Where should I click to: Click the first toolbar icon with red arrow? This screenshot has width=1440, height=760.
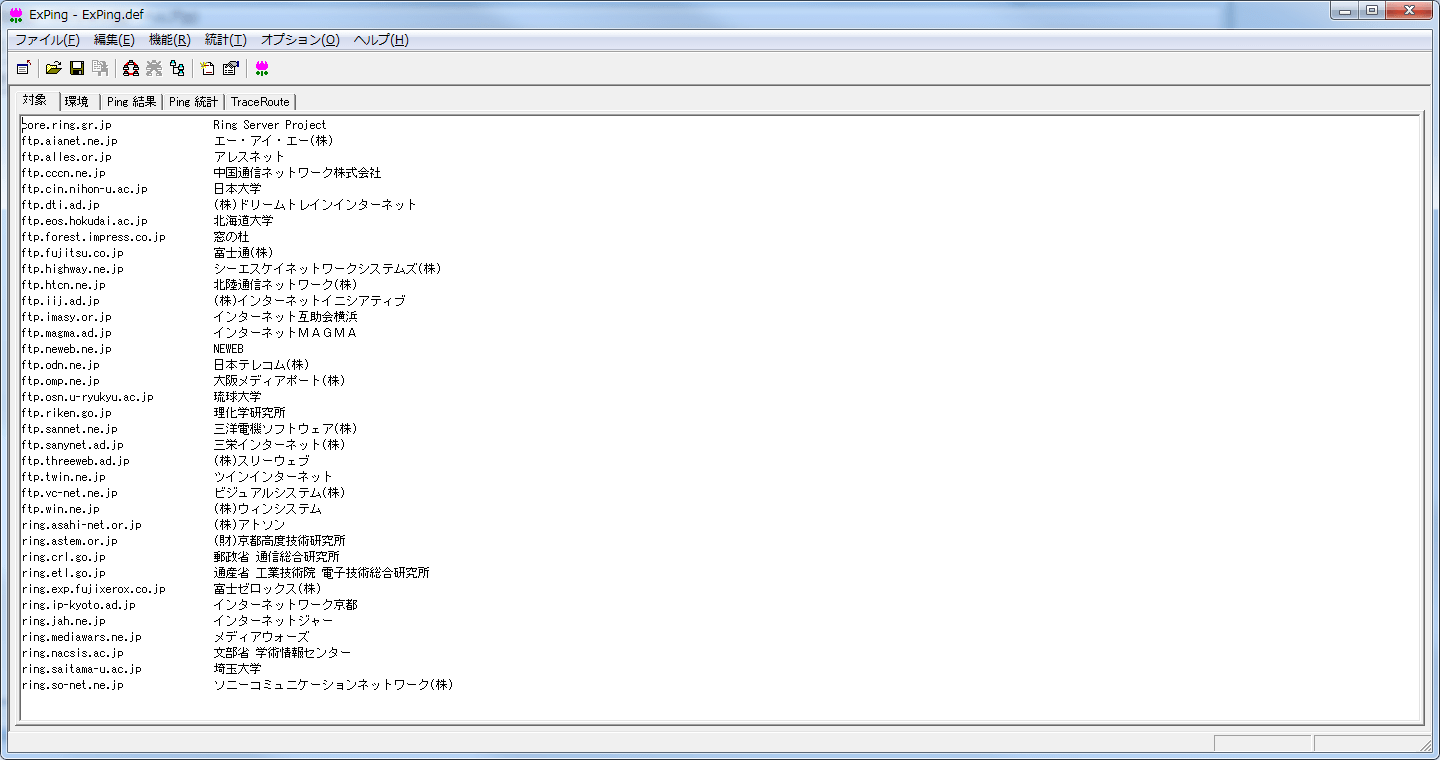[23, 68]
